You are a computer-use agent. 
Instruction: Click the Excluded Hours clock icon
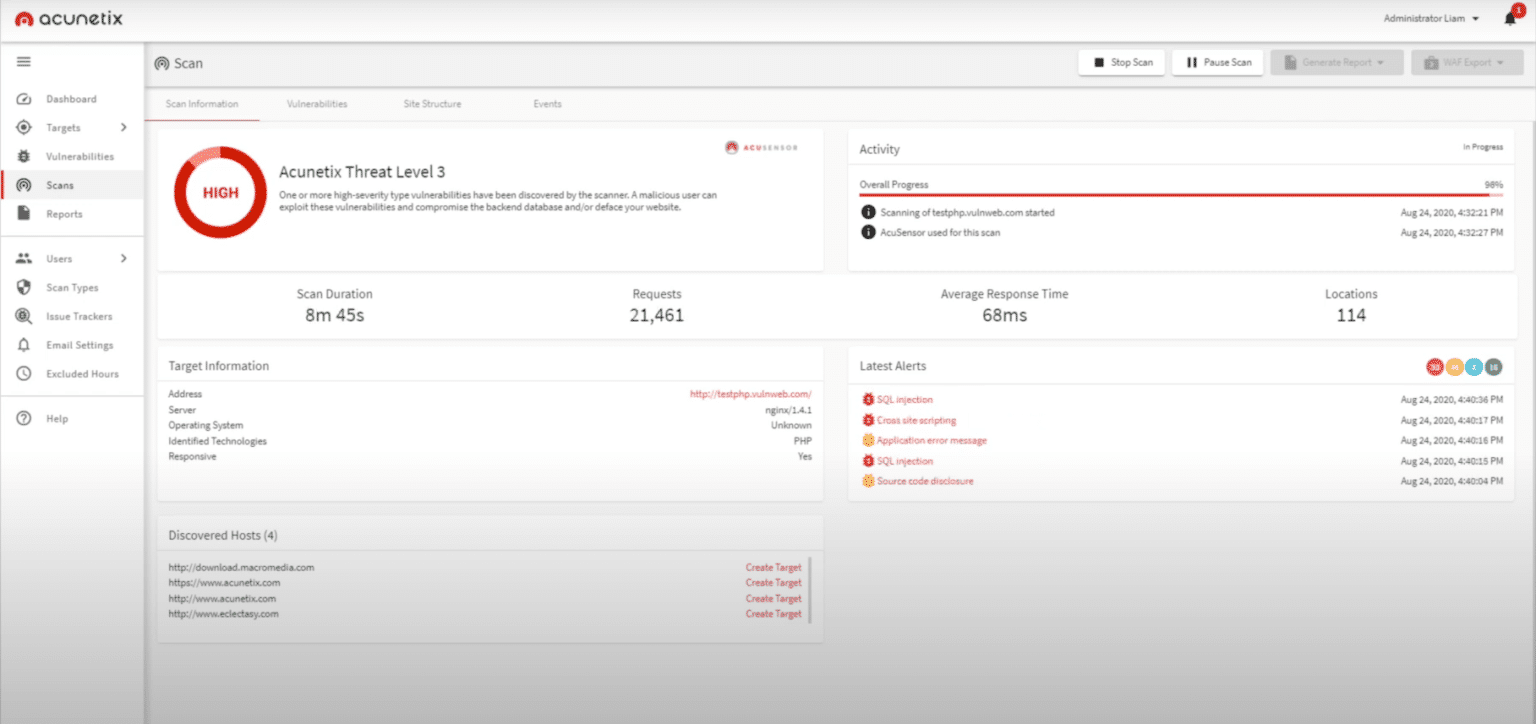pyautogui.click(x=23, y=373)
